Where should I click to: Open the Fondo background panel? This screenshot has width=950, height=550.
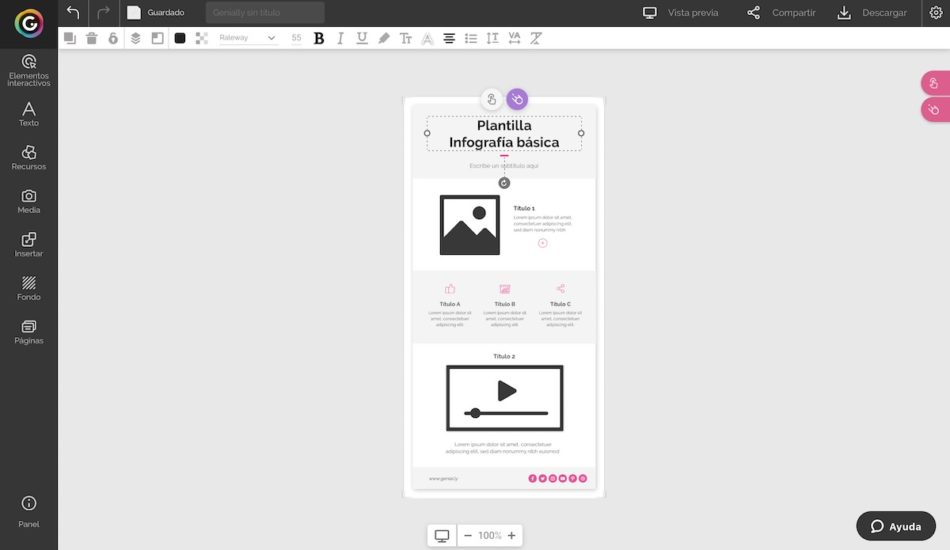[29, 288]
